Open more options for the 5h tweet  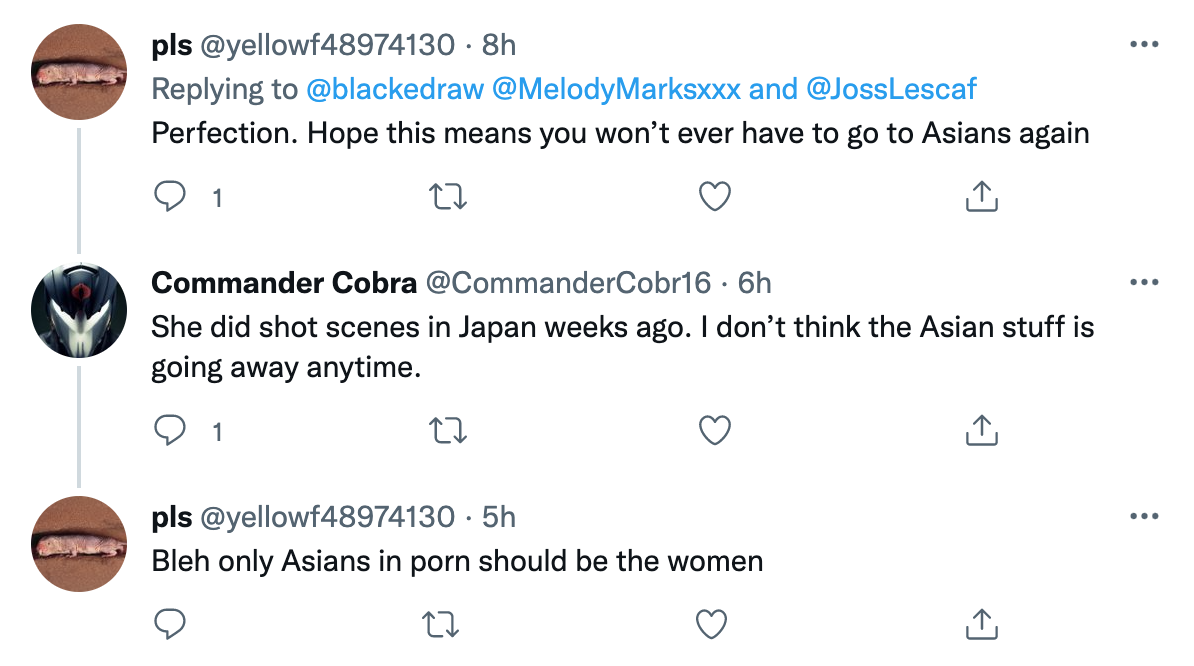point(1144,517)
